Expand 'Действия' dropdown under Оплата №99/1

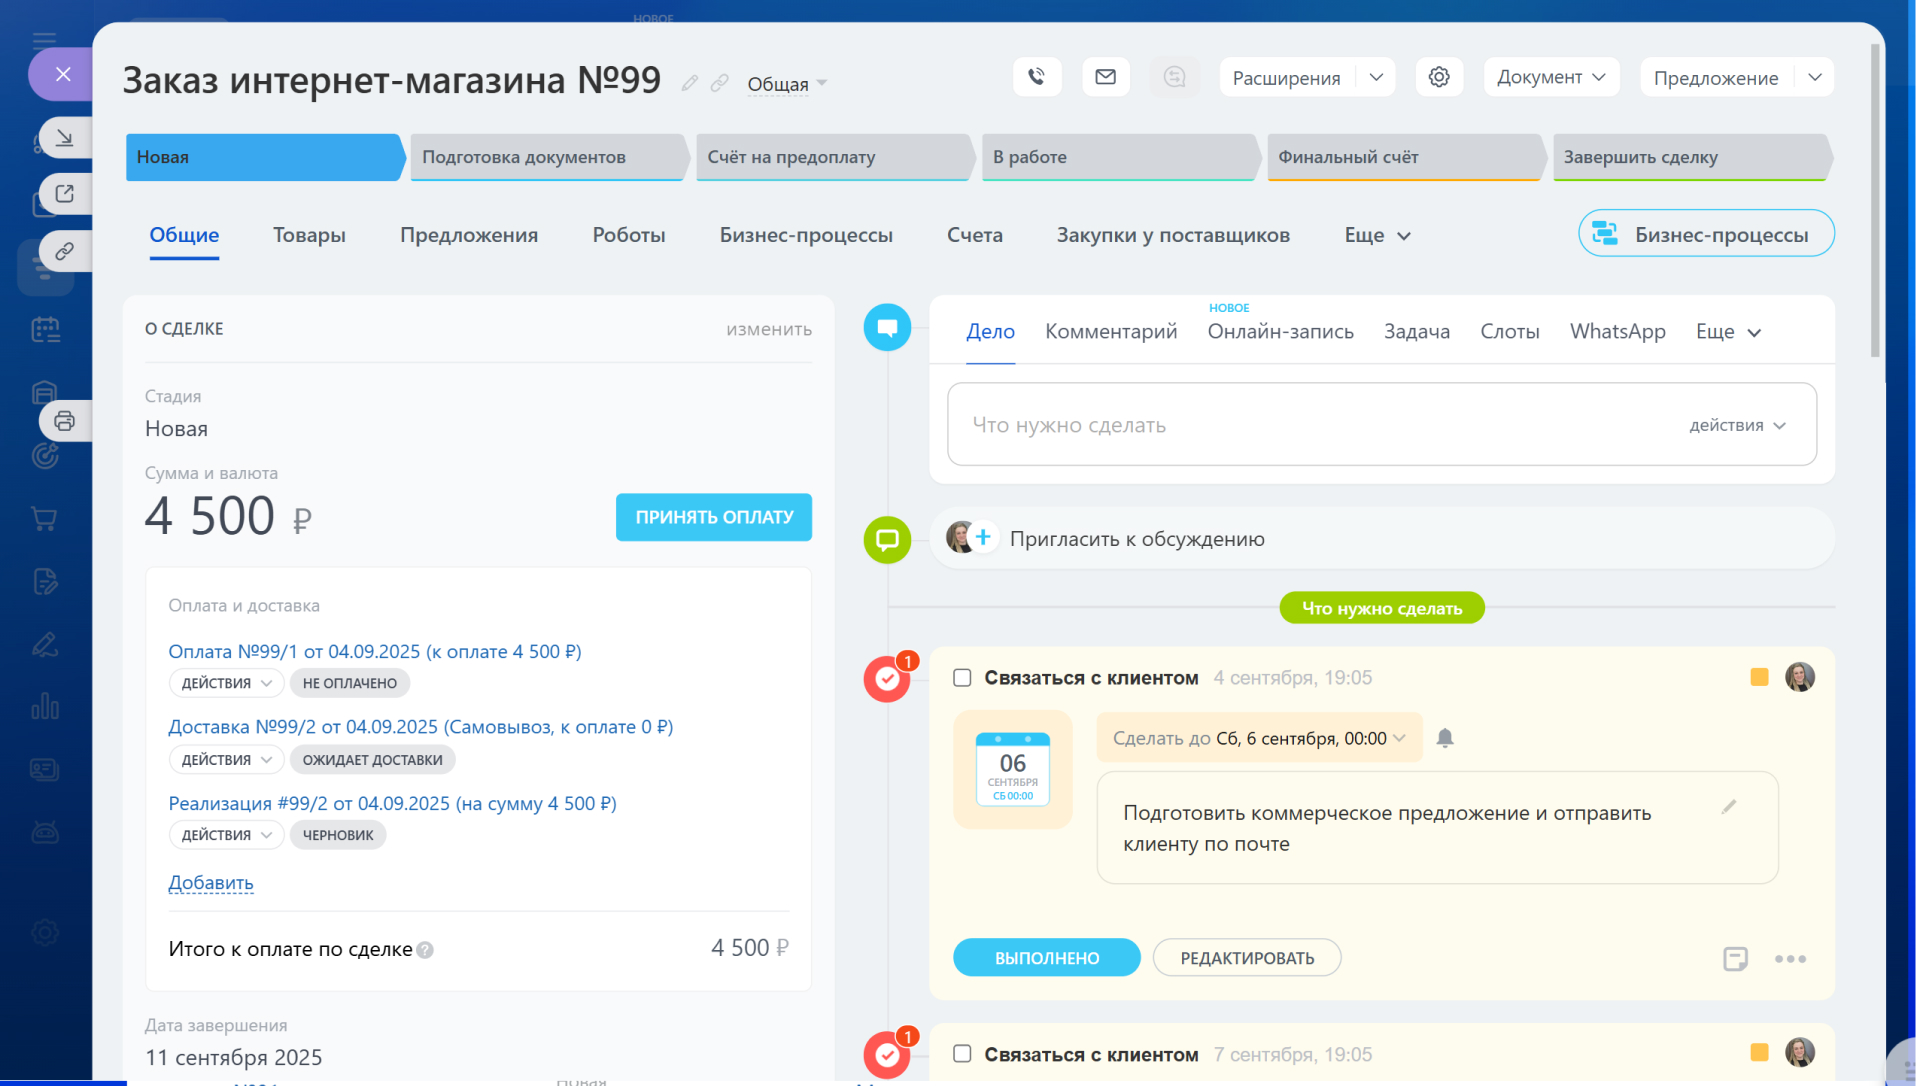point(226,683)
